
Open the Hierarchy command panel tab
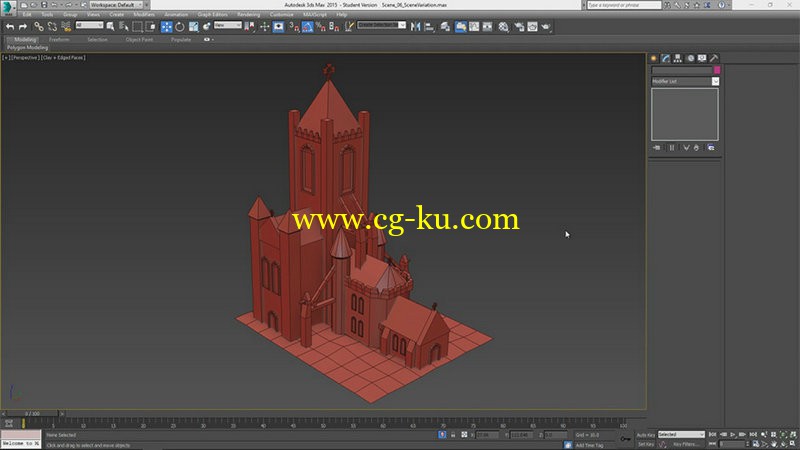[678, 58]
